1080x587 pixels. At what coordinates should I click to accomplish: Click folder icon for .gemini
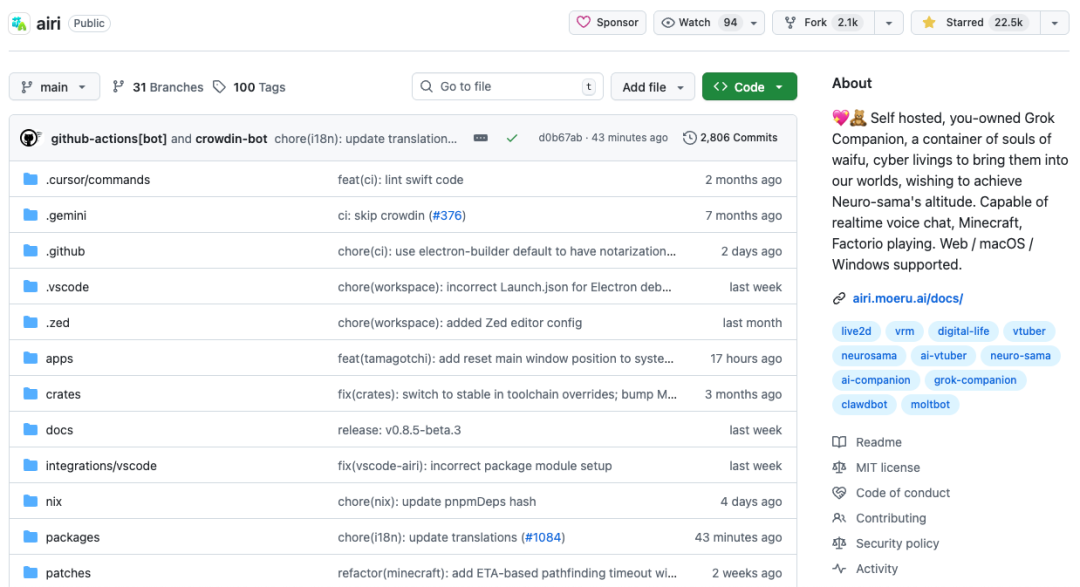click(30, 215)
